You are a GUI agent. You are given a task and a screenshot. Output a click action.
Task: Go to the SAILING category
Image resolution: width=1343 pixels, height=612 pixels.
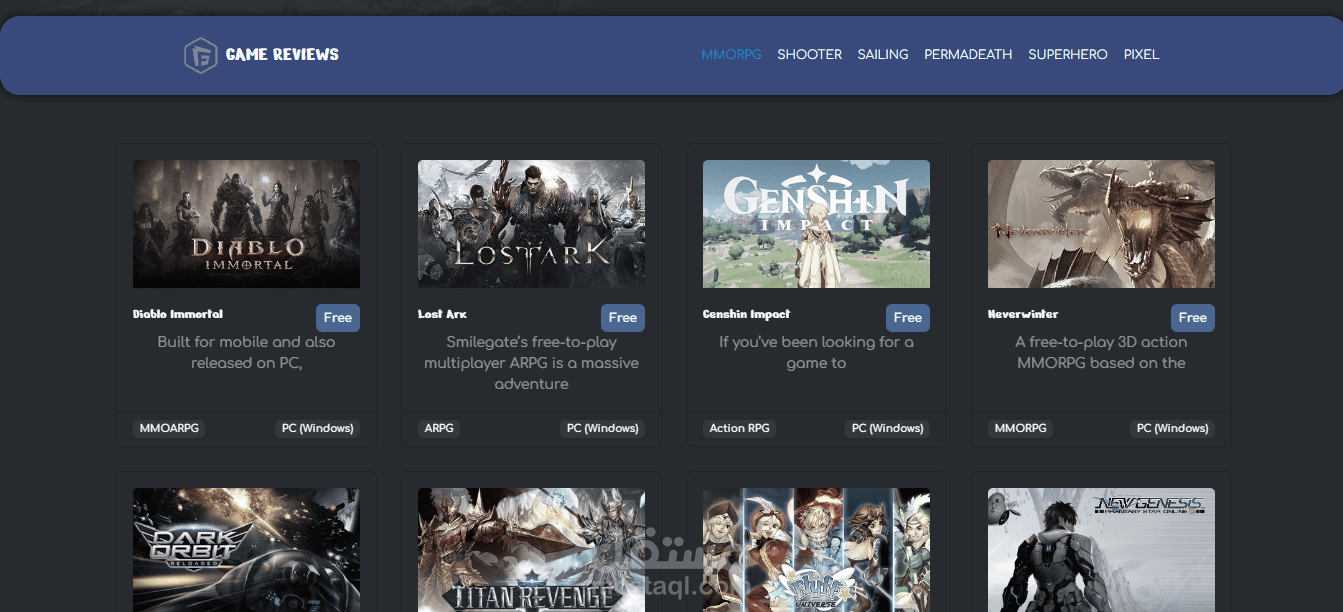883,55
